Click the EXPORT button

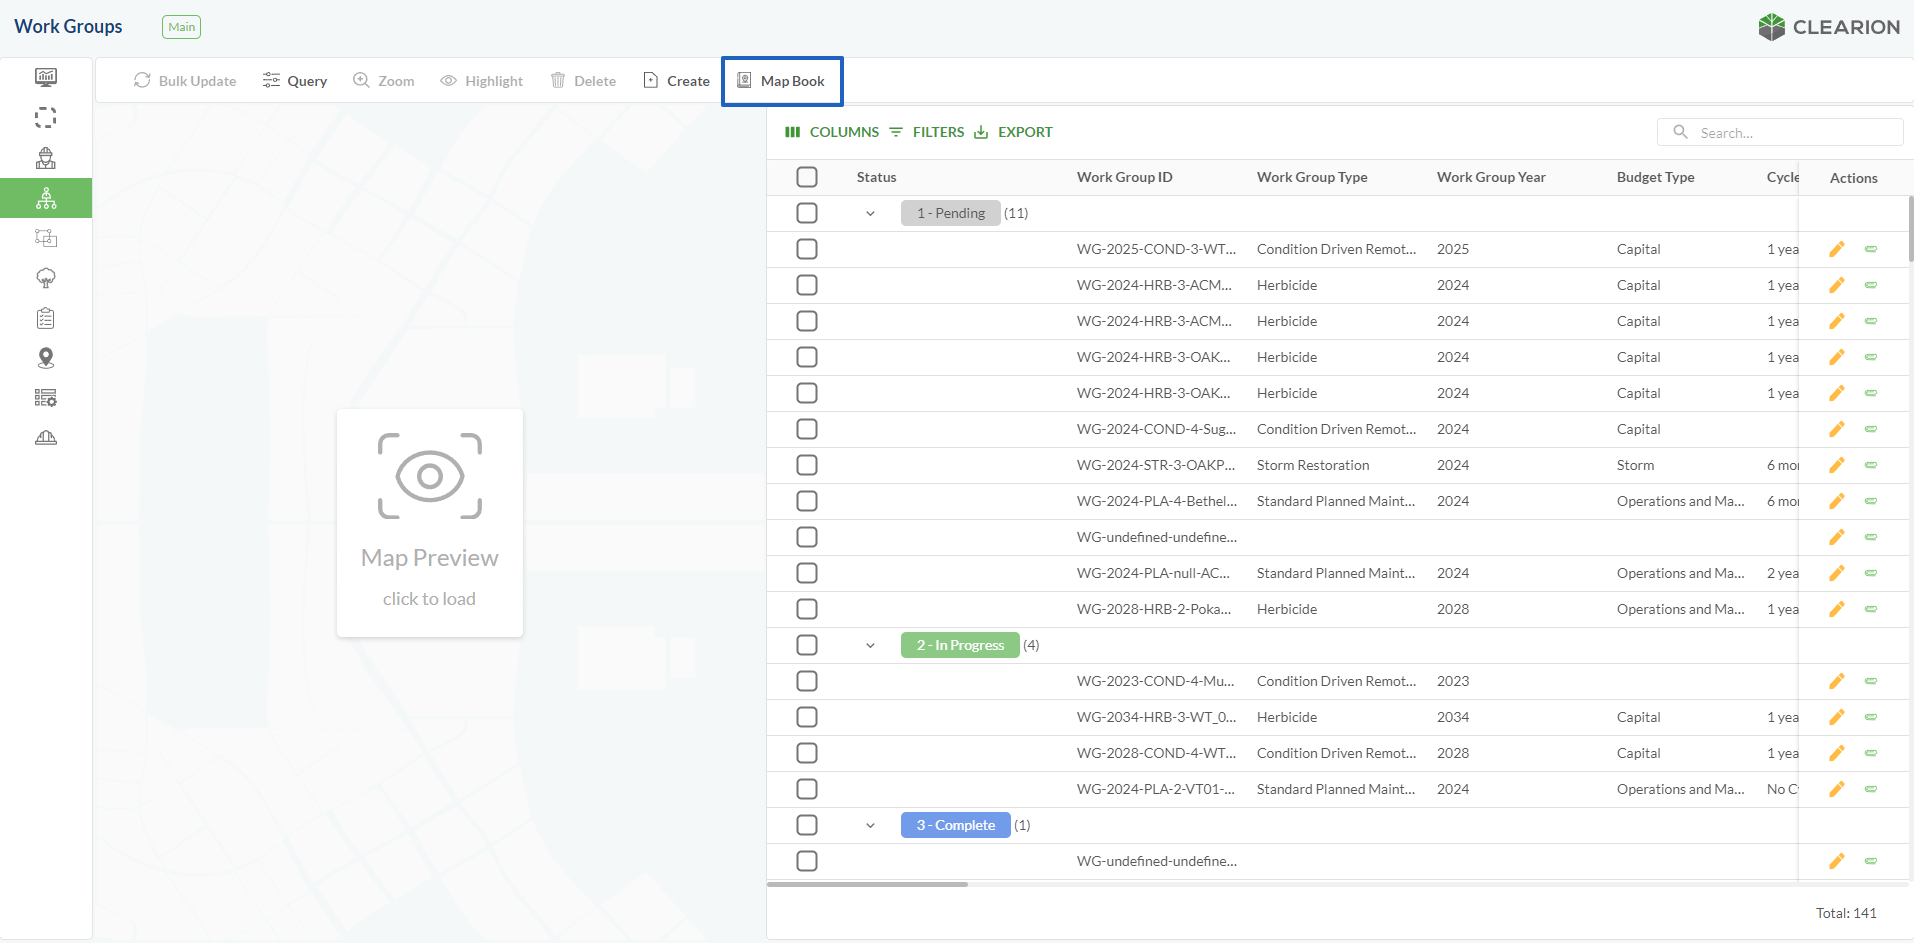(x=1013, y=132)
